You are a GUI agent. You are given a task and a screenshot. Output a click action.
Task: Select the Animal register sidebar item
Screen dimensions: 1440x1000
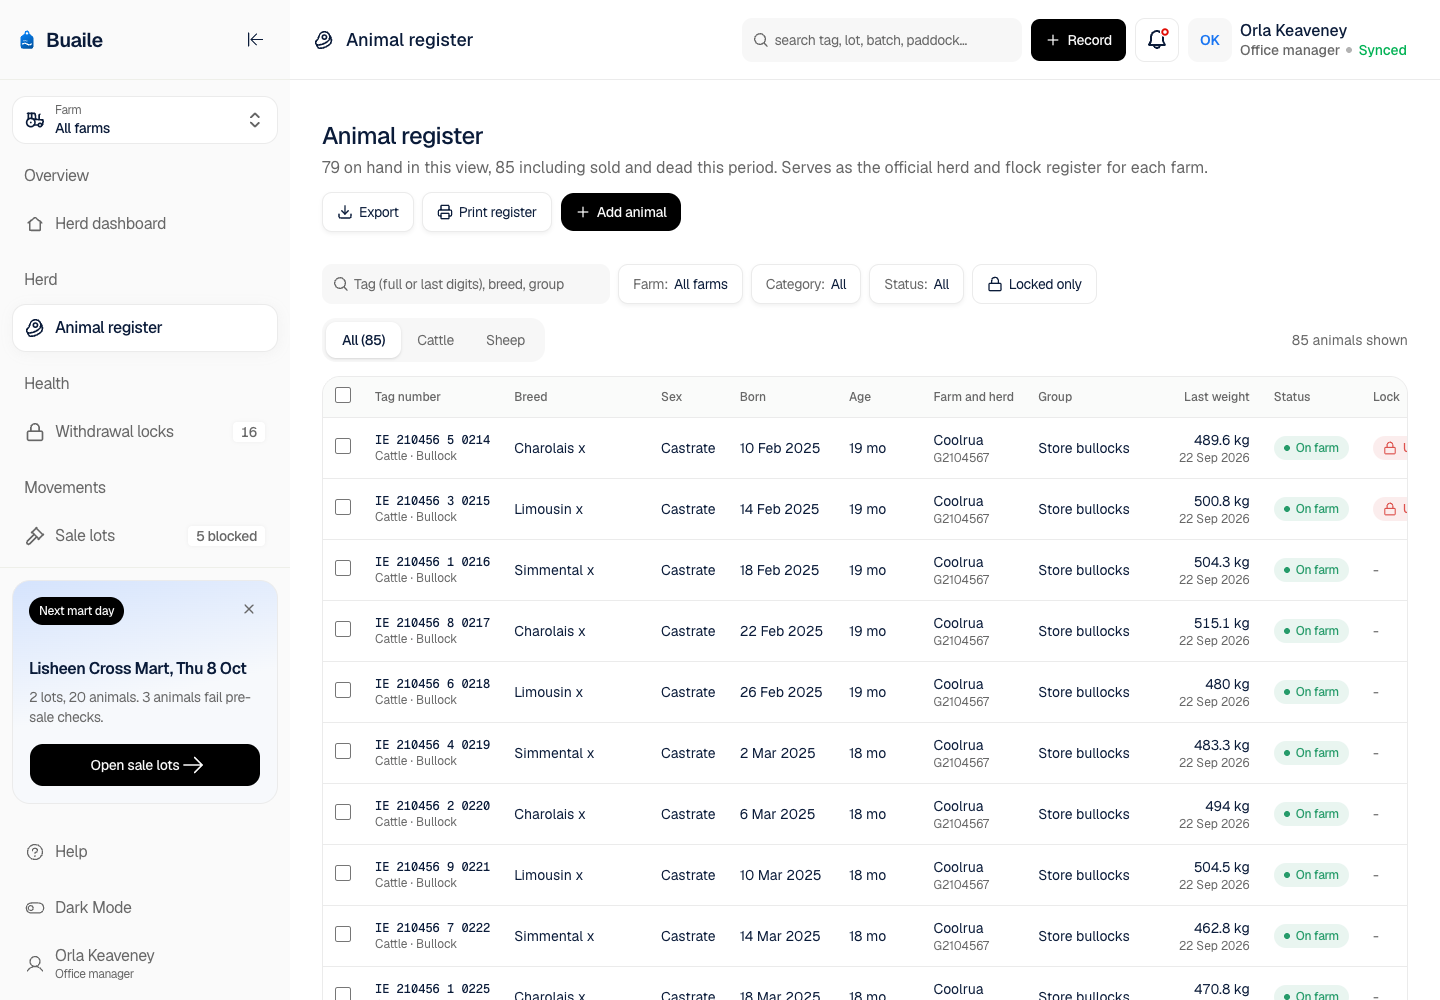pos(145,328)
